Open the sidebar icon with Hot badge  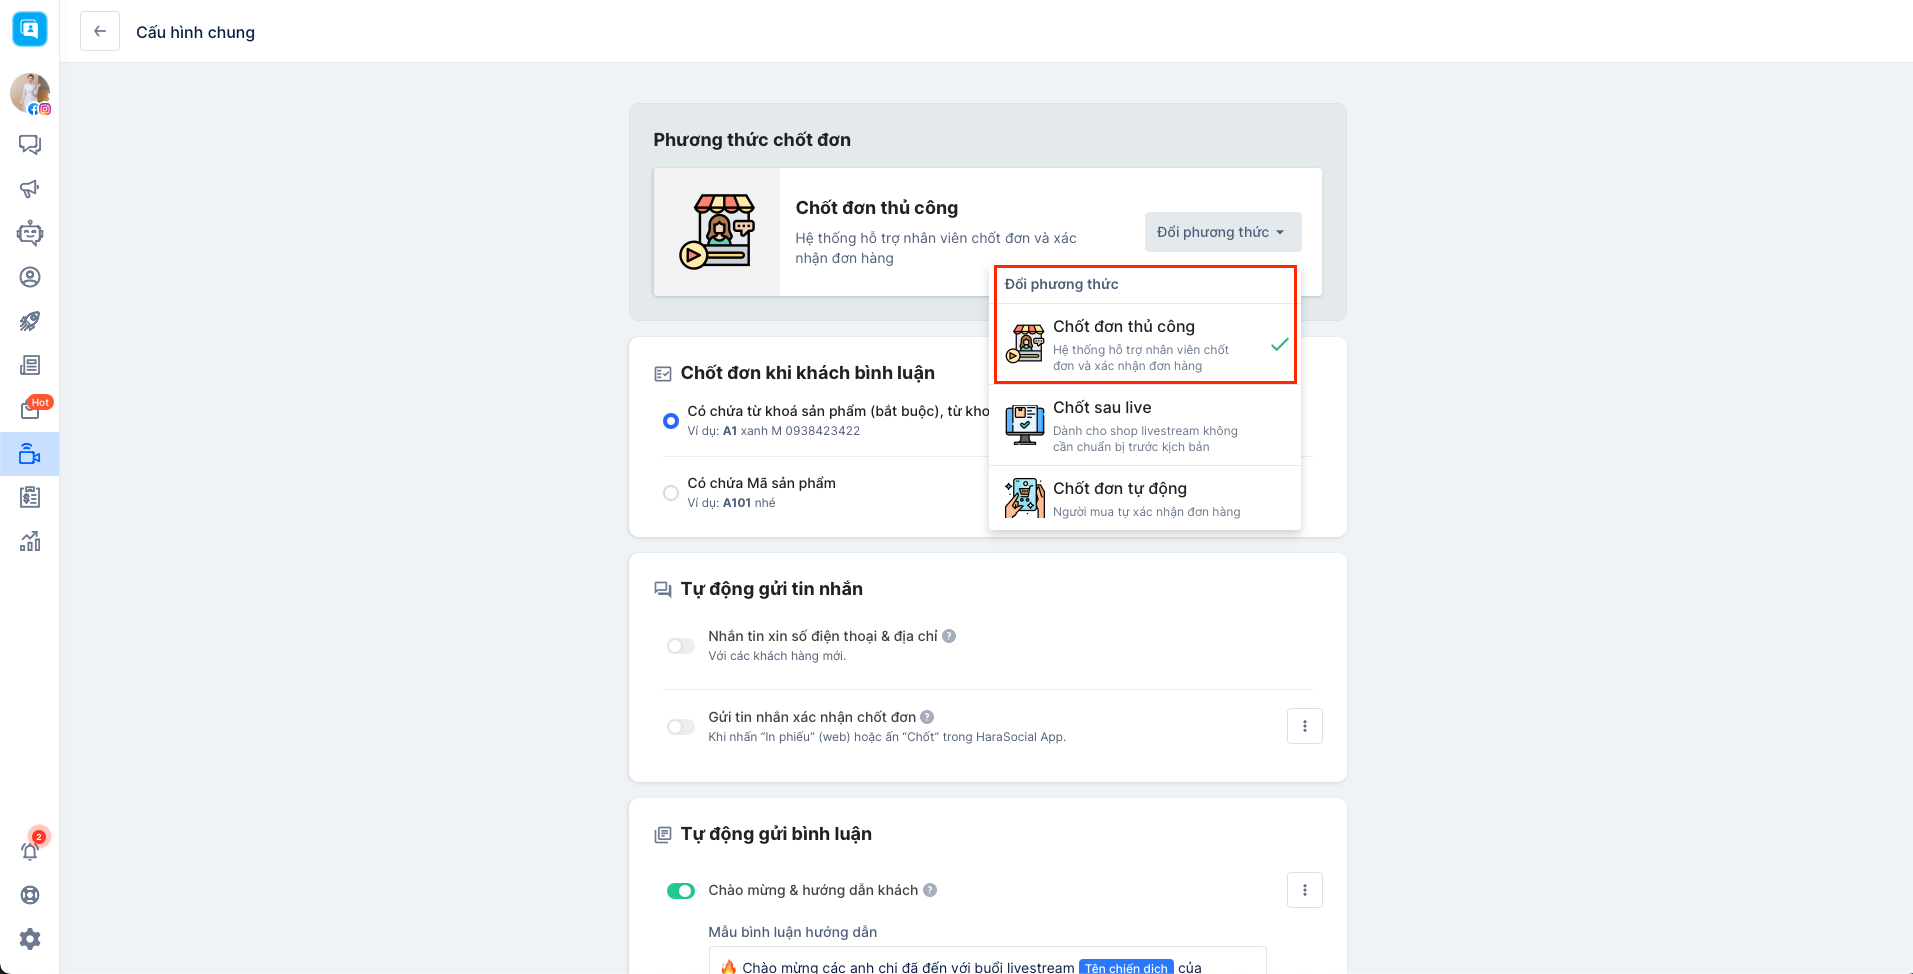30,409
